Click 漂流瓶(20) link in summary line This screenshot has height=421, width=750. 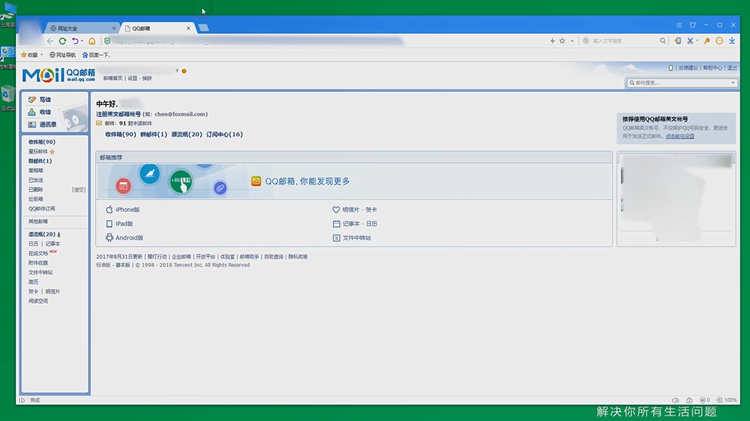[187, 134]
